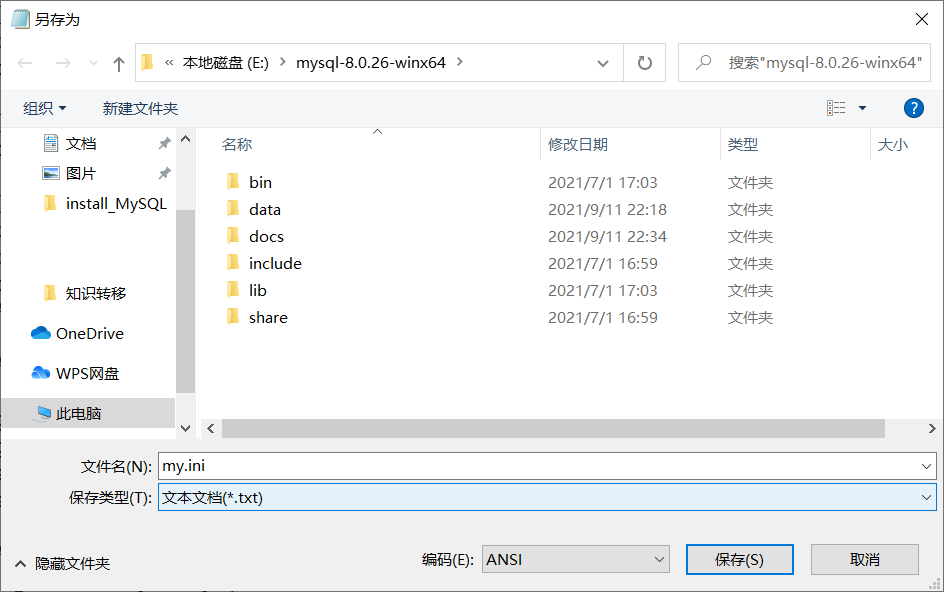Viewport: 944px width, 592px height.
Task: Click the file name field containing my.ini
Action: 400,465
